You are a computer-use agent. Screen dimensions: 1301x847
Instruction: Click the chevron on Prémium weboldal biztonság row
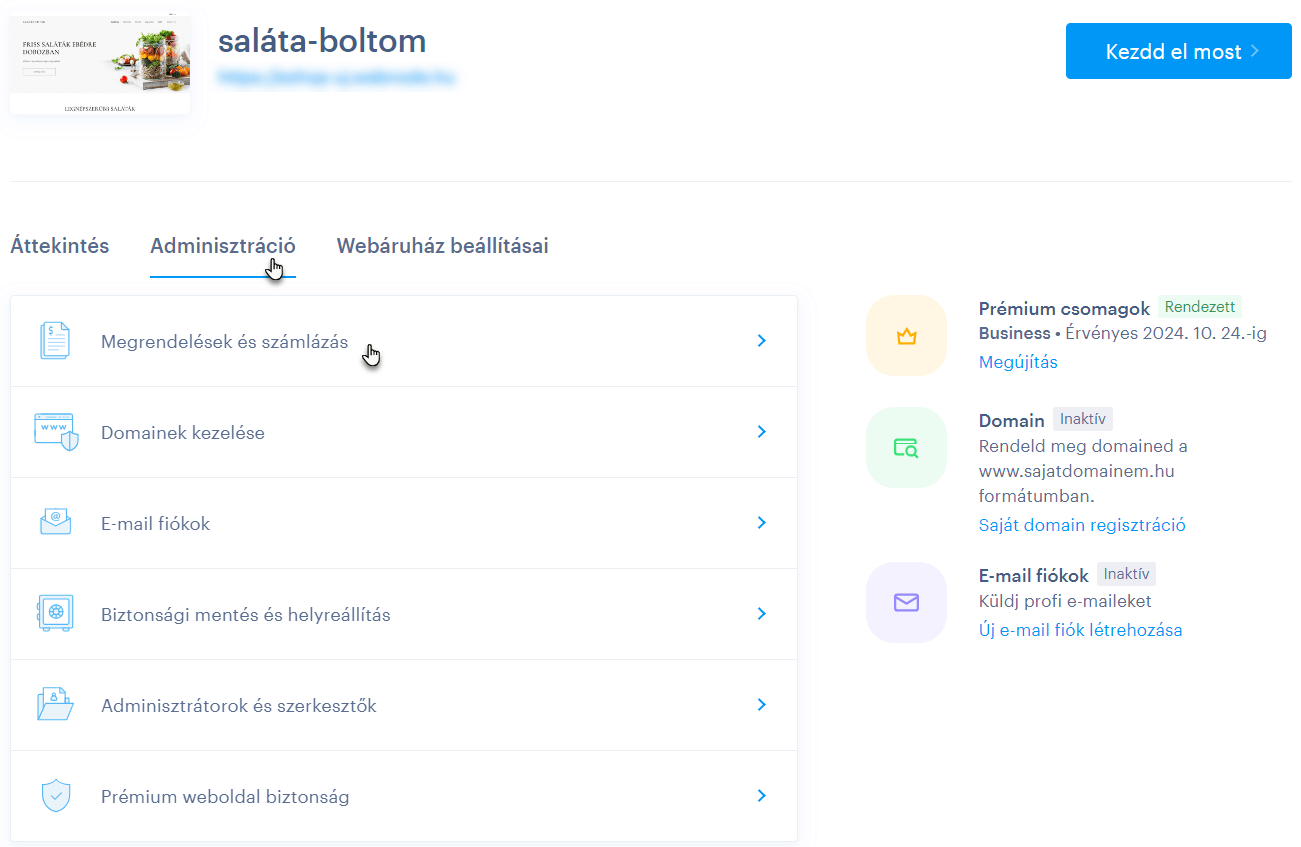[x=762, y=796]
